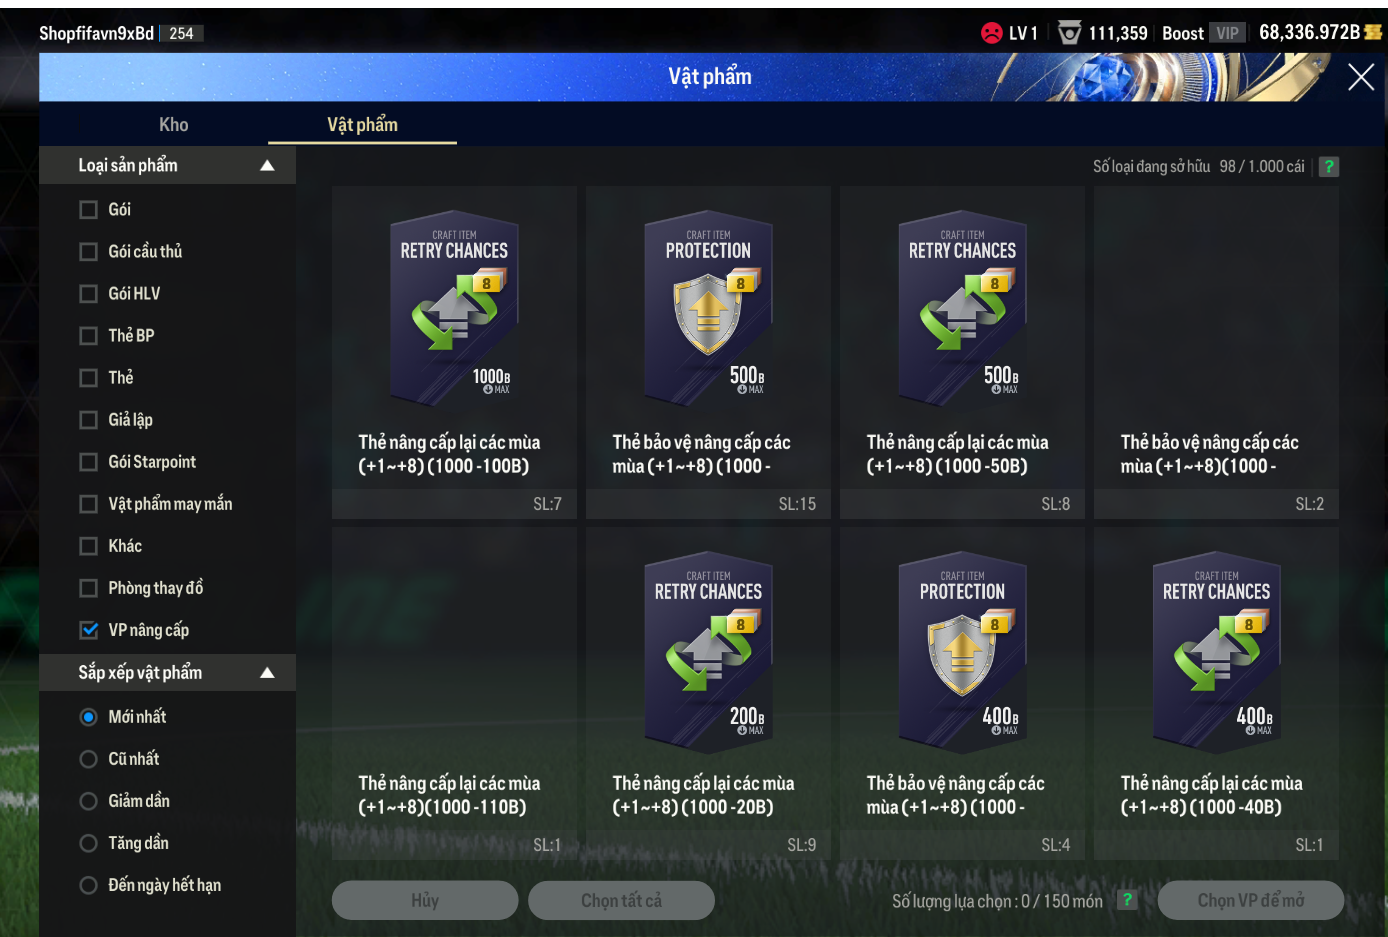The width and height of the screenshot is (1388, 937).
Task: Collapse the Sắp xếp vật phẩm section
Action: [267, 673]
